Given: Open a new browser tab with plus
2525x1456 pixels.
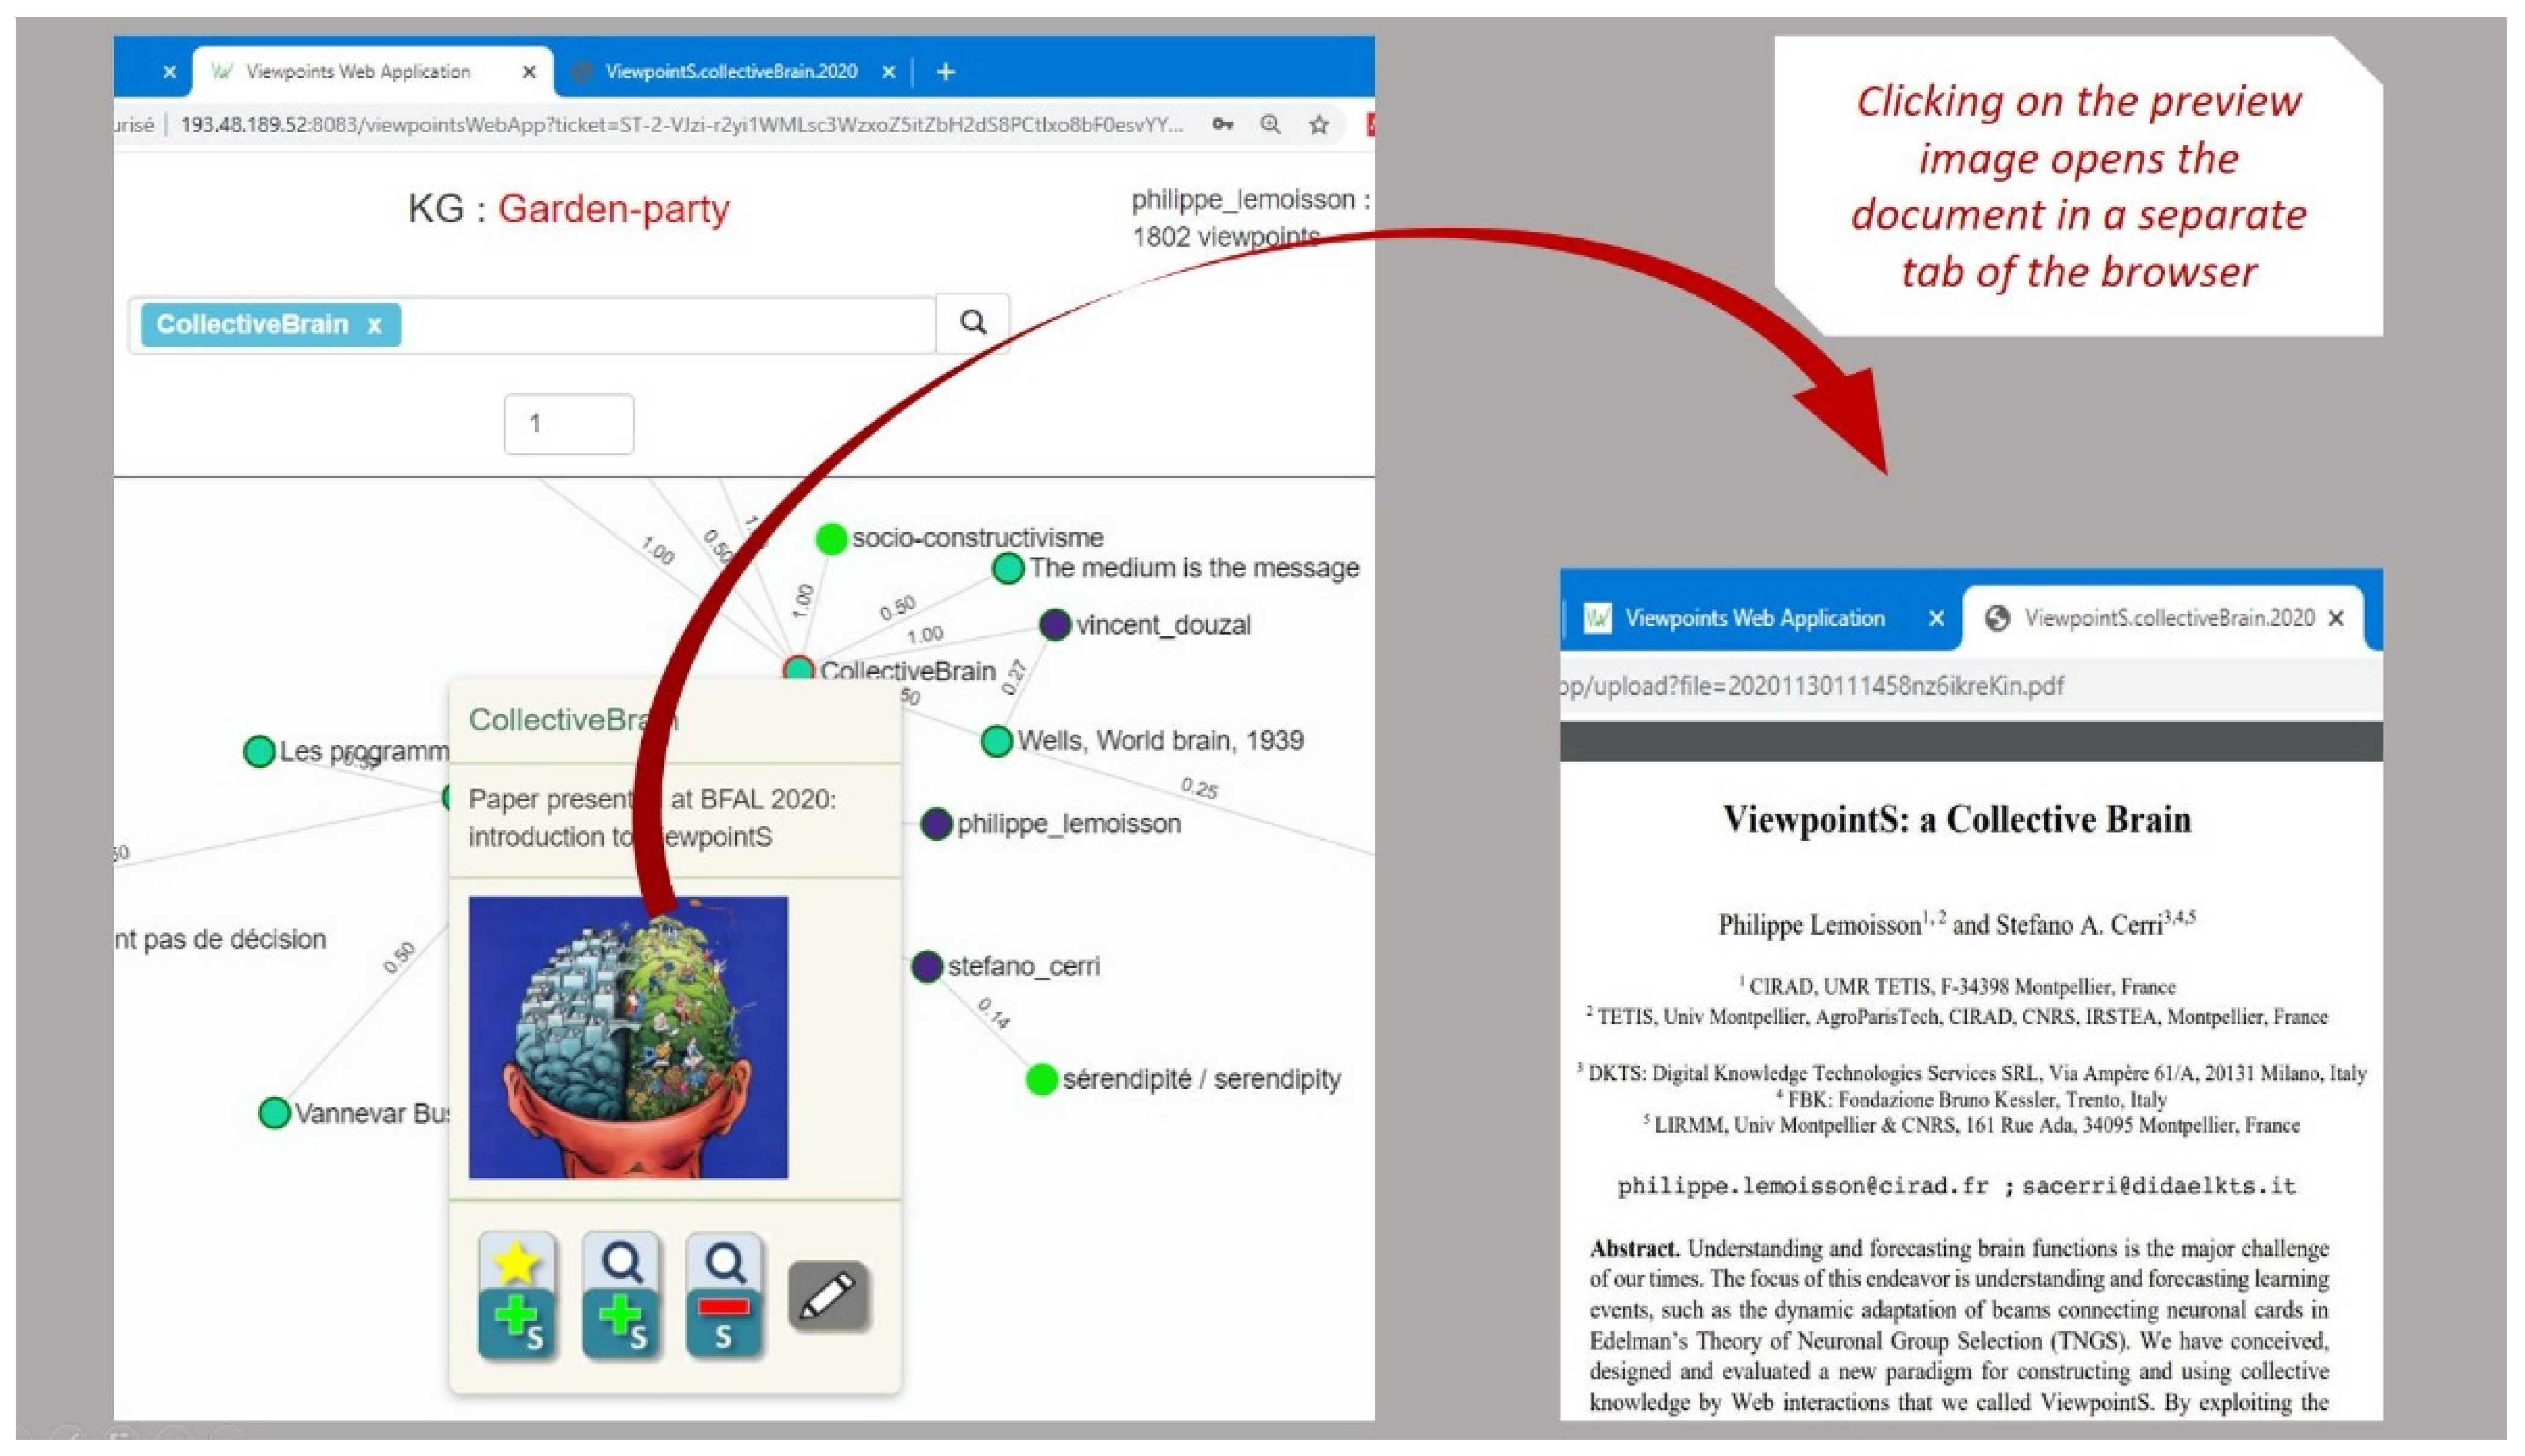Looking at the screenshot, I should (946, 71).
